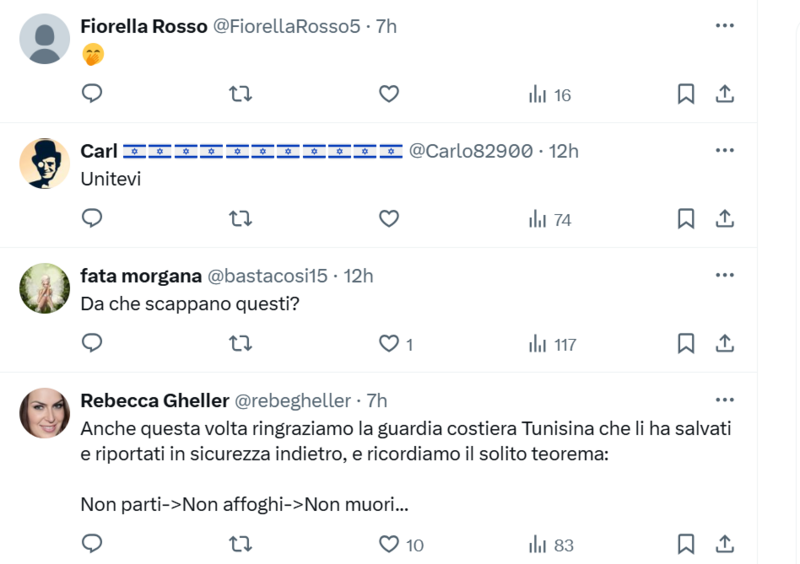View analytics for Rebecca Gheller's tweet
The width and height of the screenshot is (800, 564).
click(551, 544)
